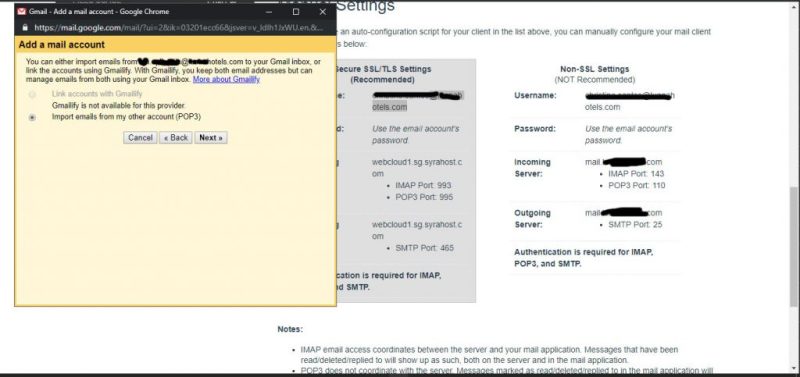Minimize the Gmail popup window
This screenshot has width=800, height=377.
tap(269, 11)
